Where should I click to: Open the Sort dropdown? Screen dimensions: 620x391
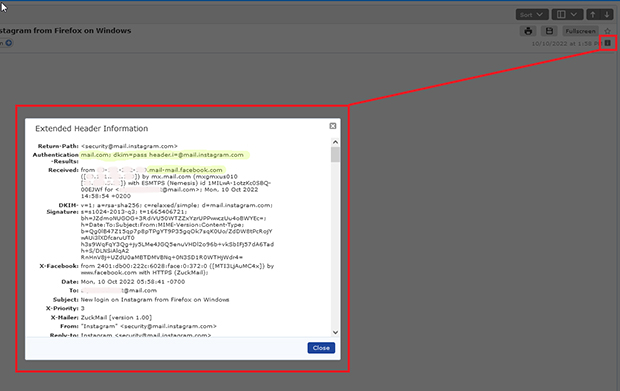tap(531, 15)
